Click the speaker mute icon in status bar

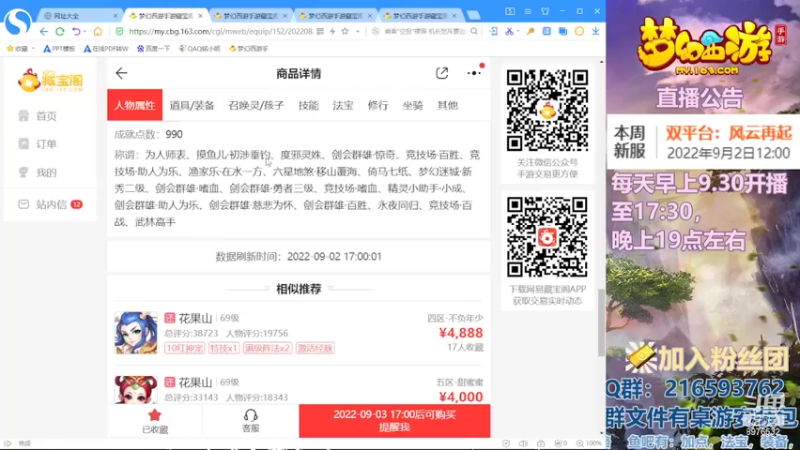point(523,443)
